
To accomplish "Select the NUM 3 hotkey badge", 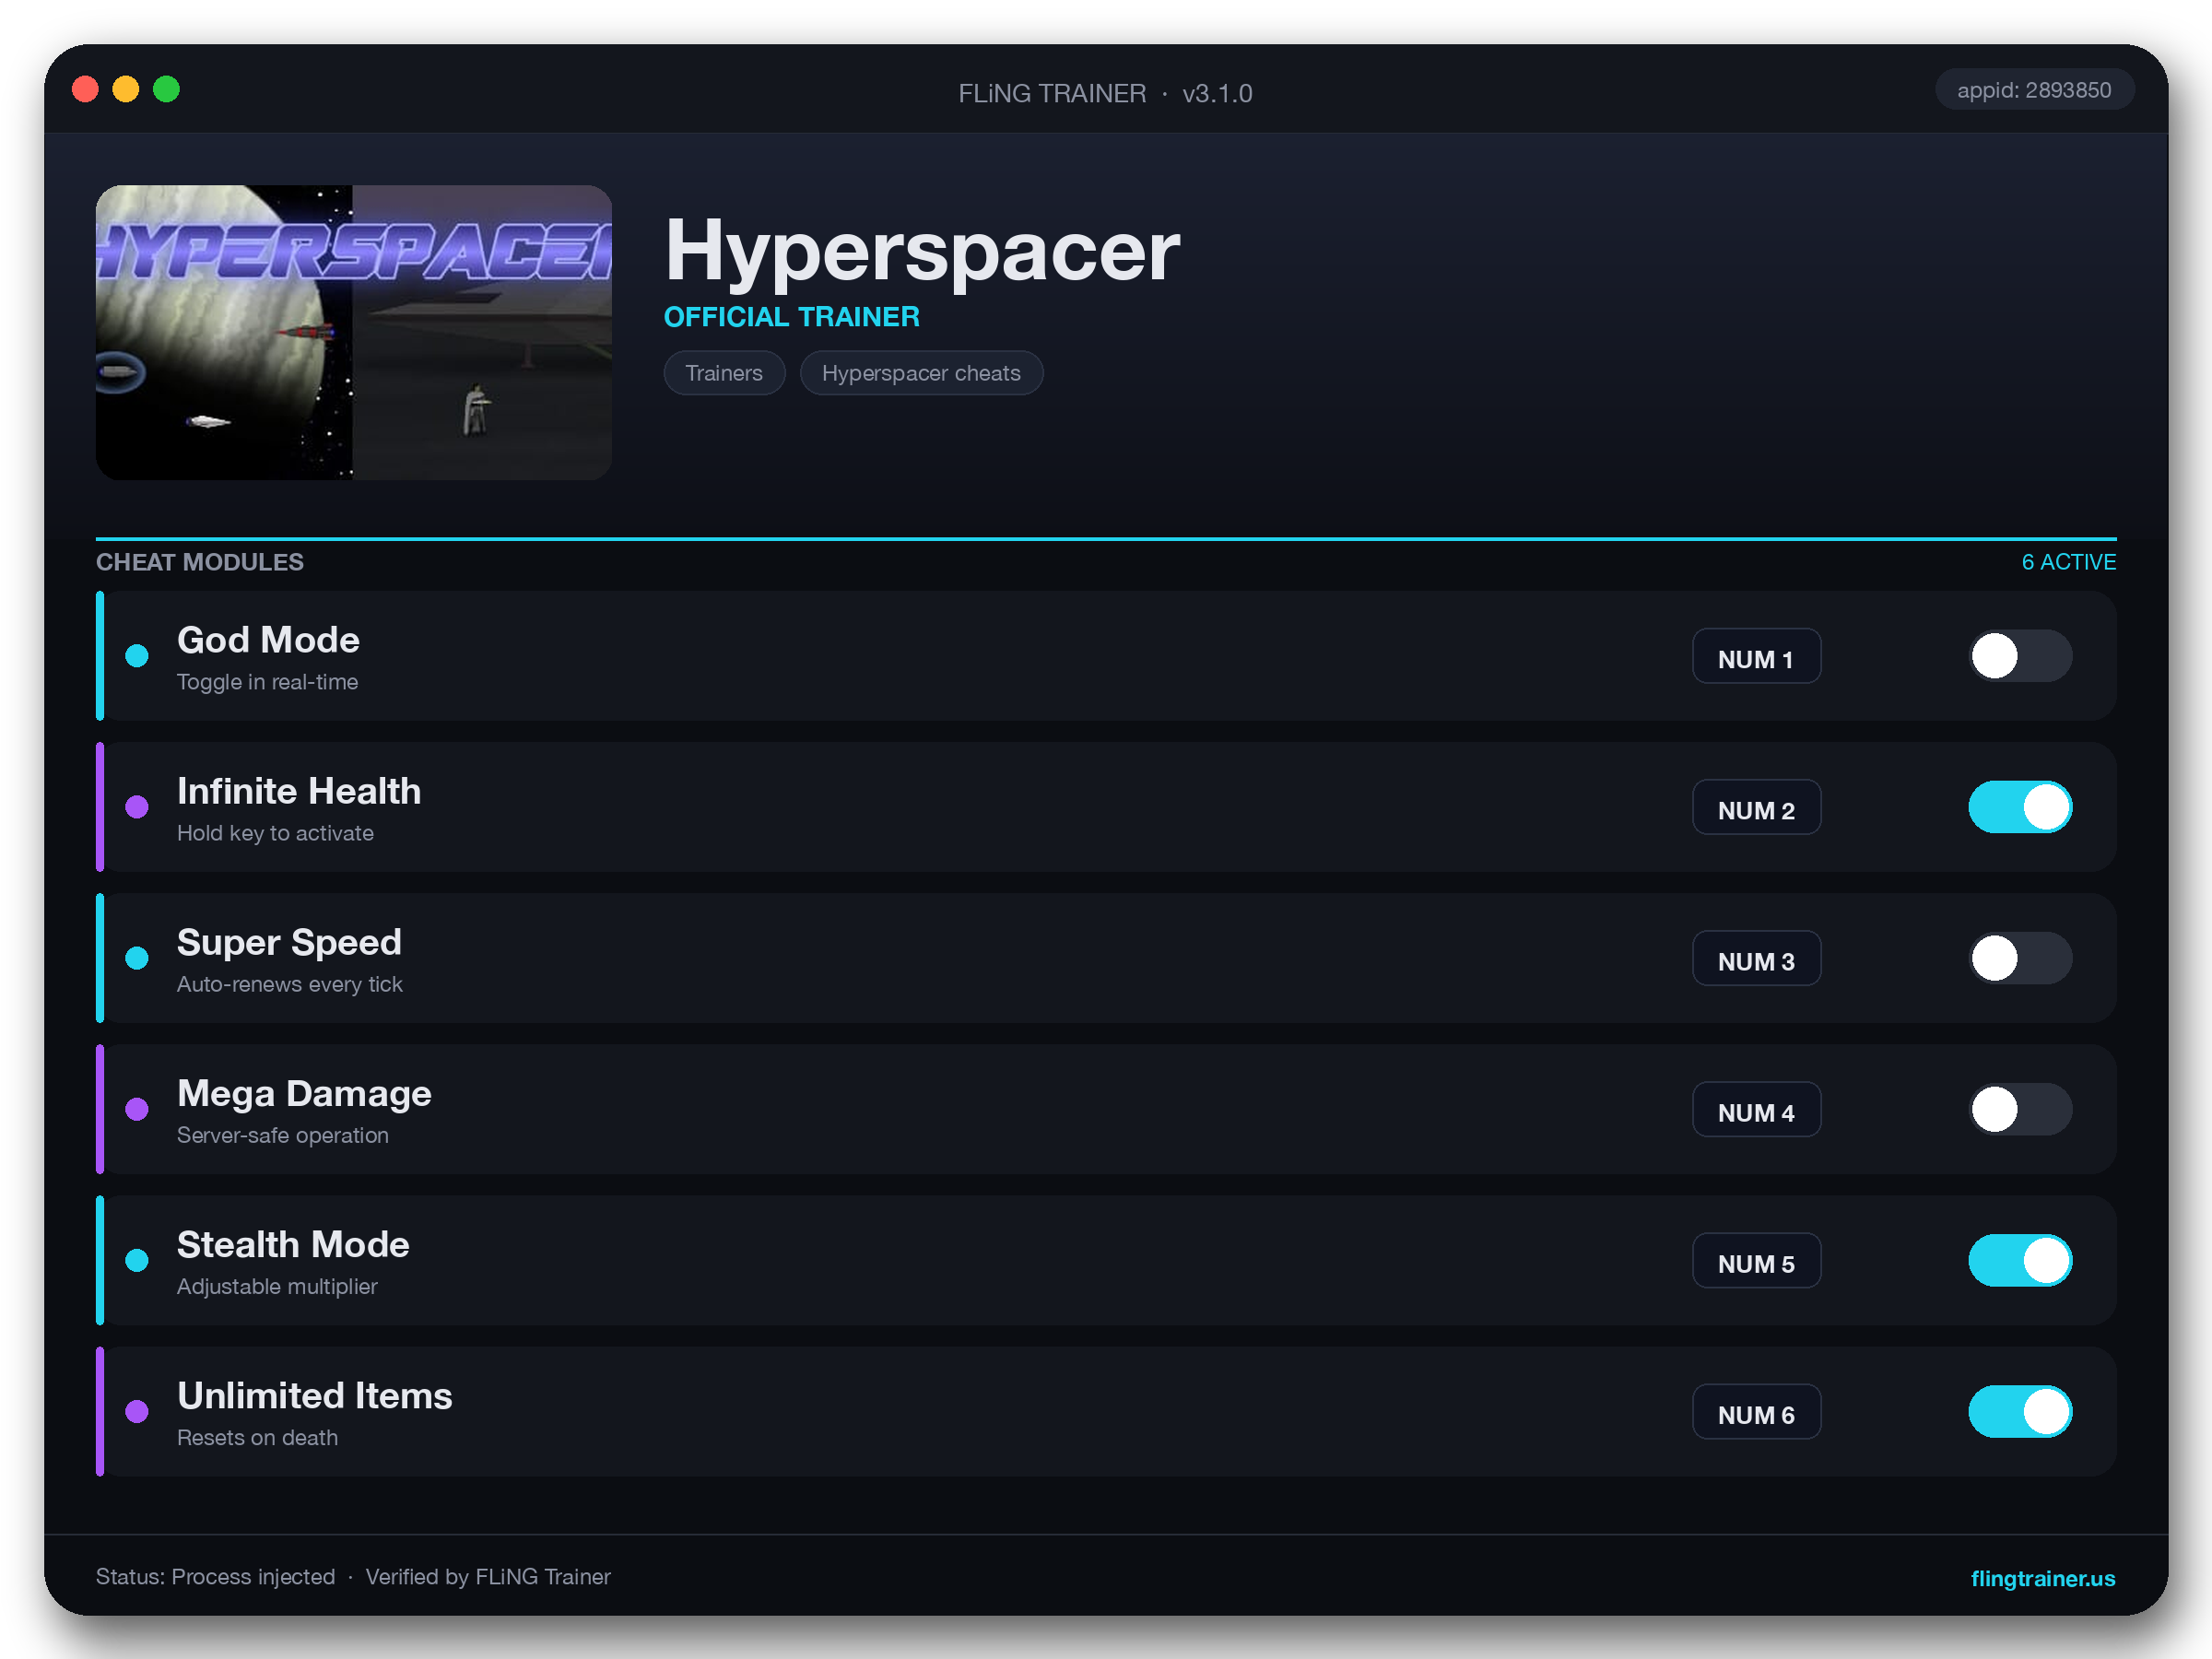I will click(x=1756, y=959).
